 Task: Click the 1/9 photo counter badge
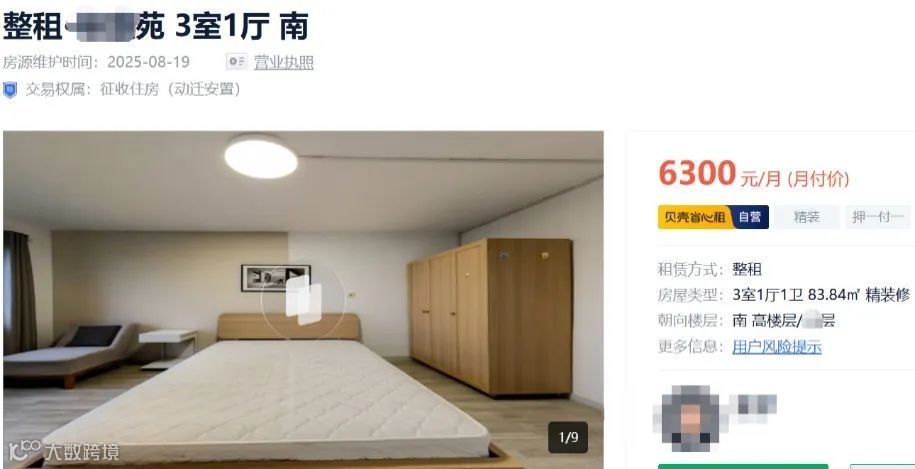(568, 437)
